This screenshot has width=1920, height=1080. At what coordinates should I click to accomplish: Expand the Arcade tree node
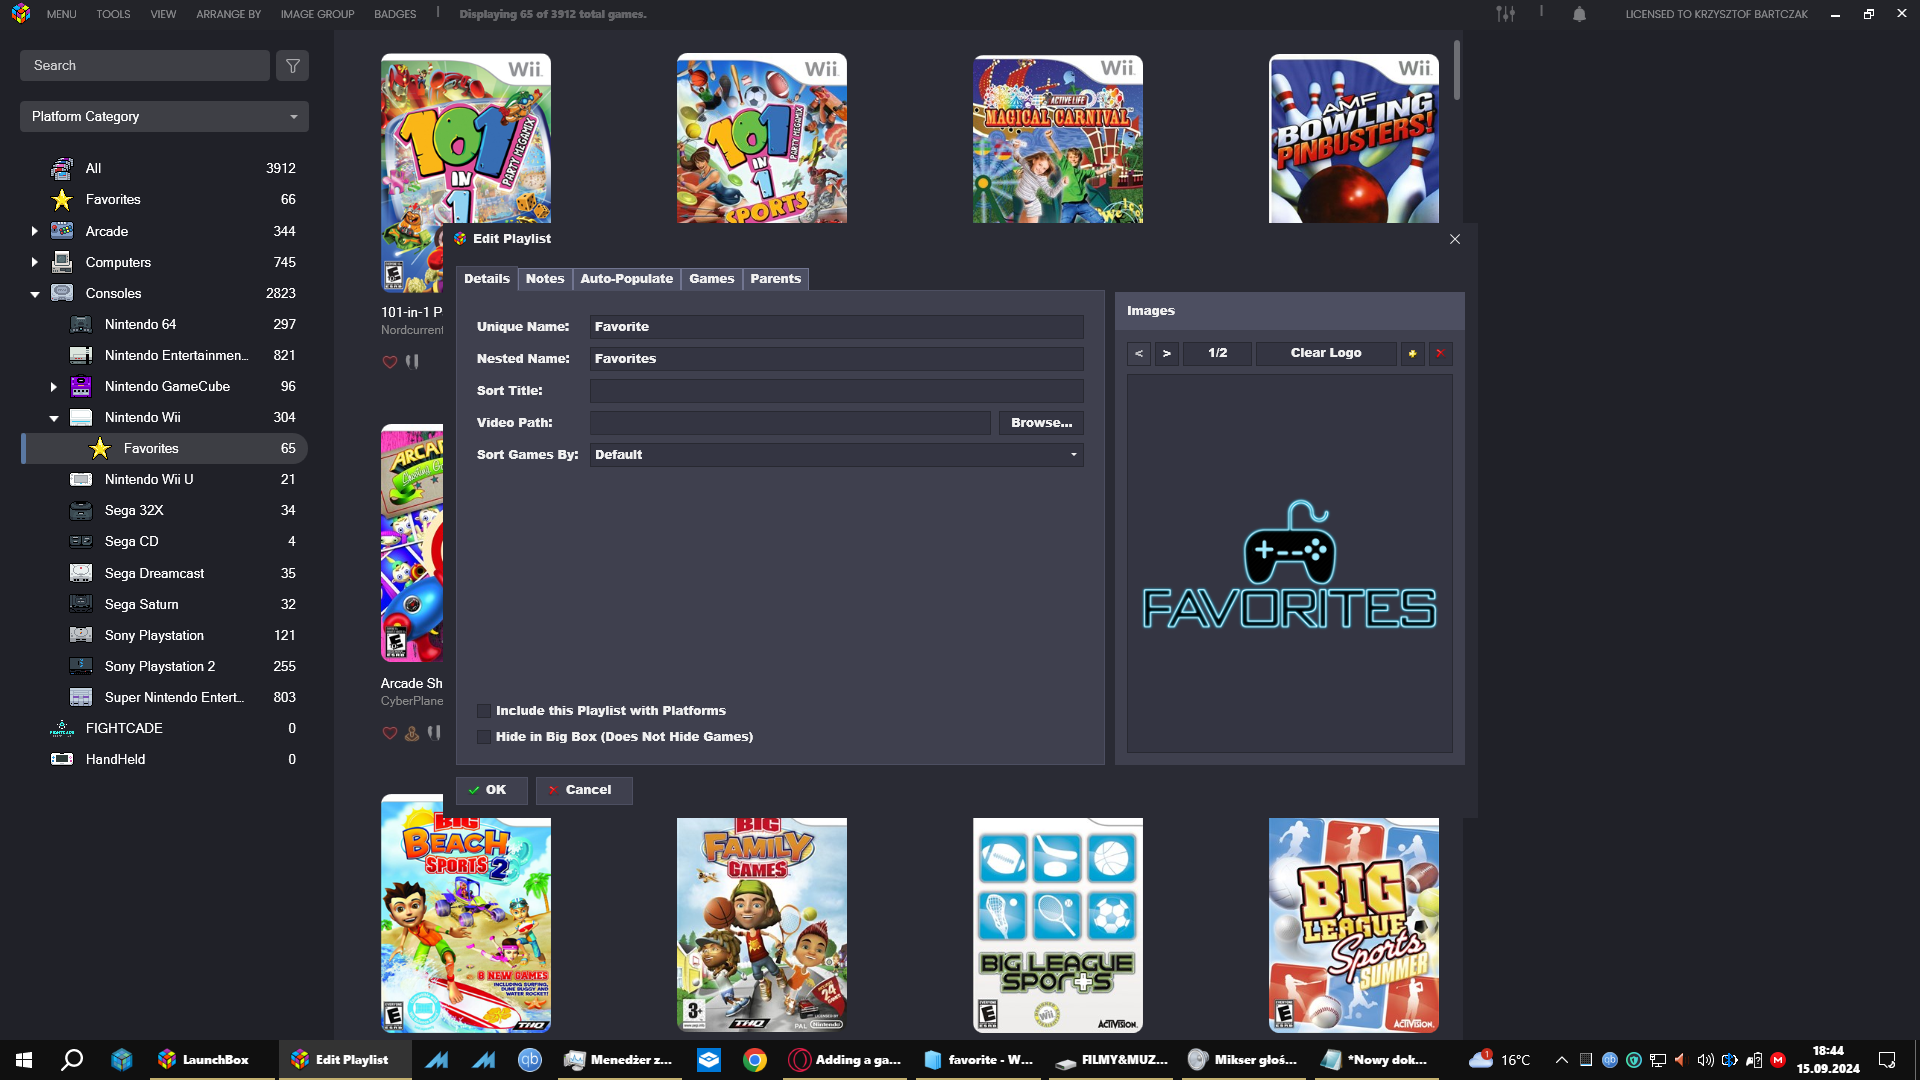click(34, 231)
